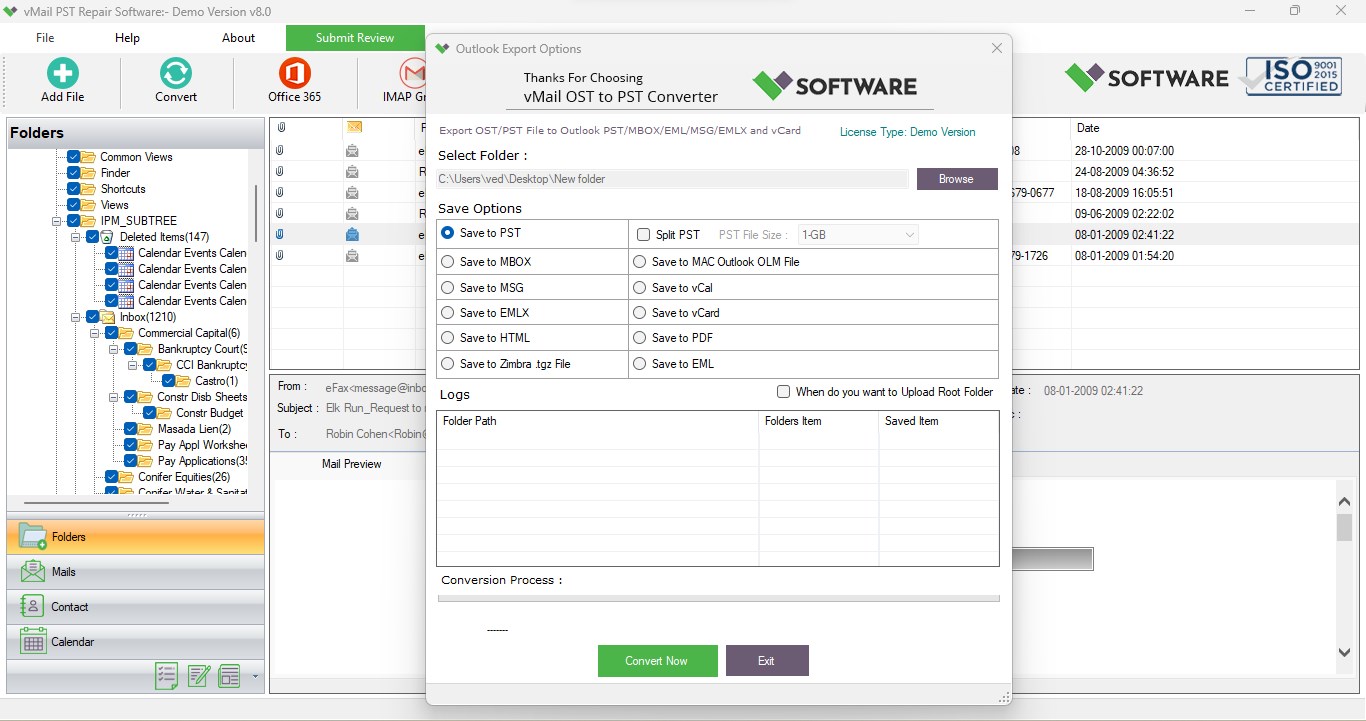
Task: Switch to Folders view in navigation pane
Action: [x=136, y=537]
